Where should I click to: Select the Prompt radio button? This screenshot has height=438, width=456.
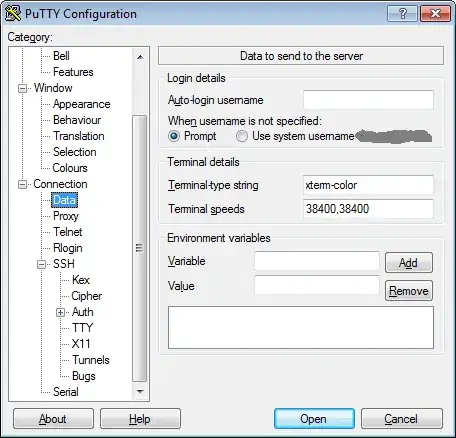174,136
